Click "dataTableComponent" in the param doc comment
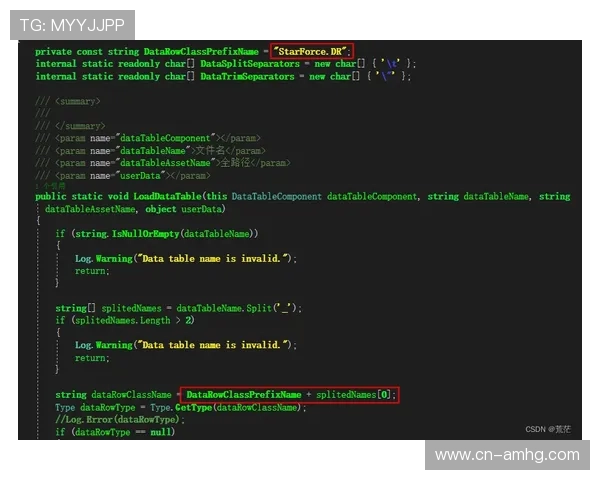600x480 pixels. (165, 138)
